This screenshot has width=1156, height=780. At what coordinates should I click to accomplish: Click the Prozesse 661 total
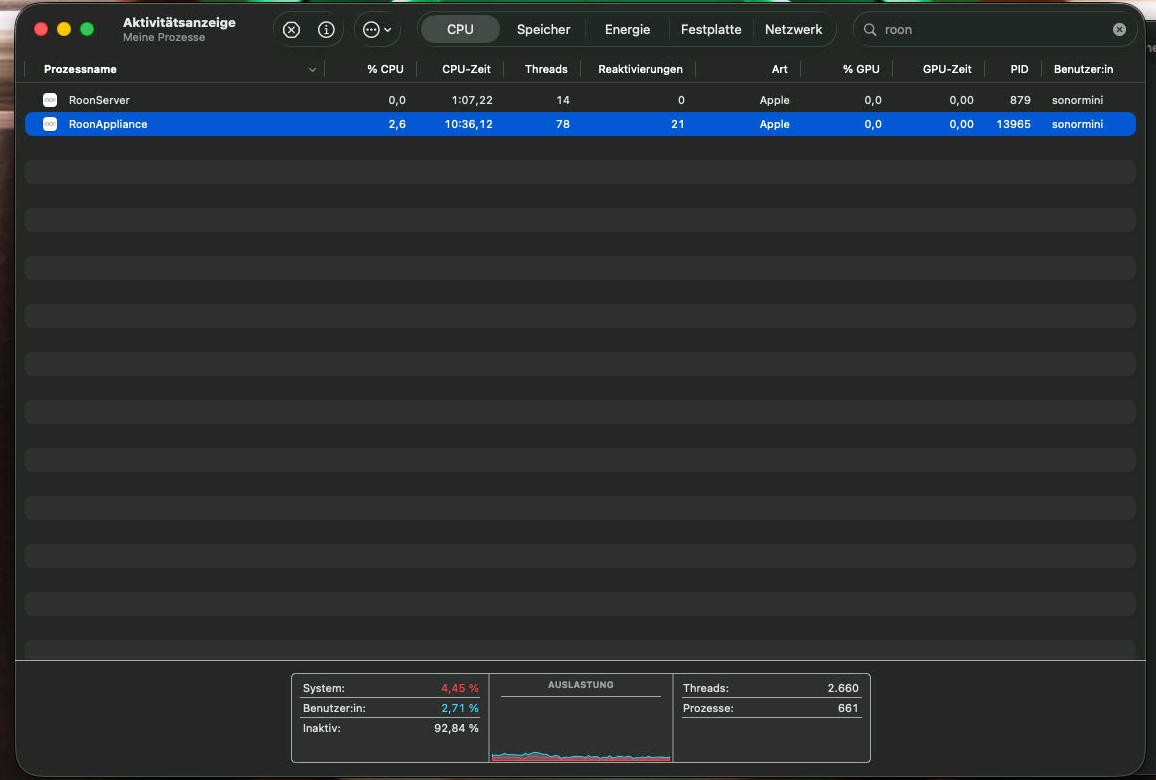pyautogui.click(x=770, y=708)
